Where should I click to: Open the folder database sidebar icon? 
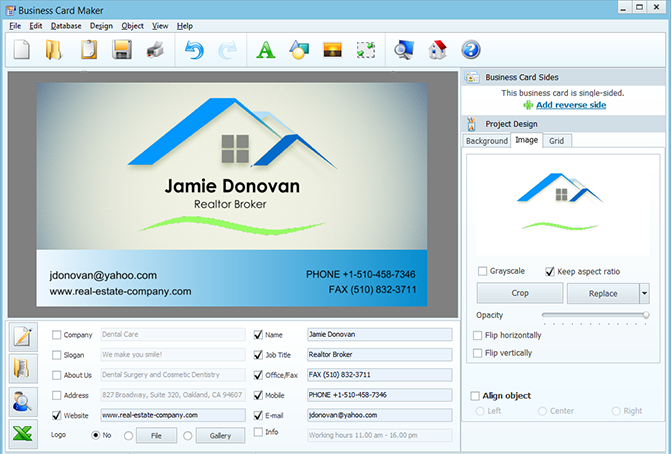tap(23, 368)
